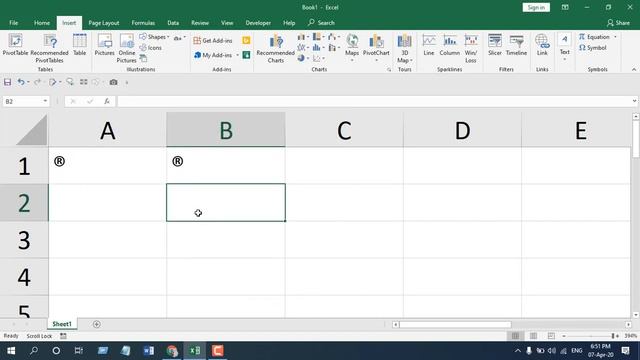The image size is (640, 360).
Task: Expand My Add-ins dropdown arrow
Action: click(x=238, y=55)
